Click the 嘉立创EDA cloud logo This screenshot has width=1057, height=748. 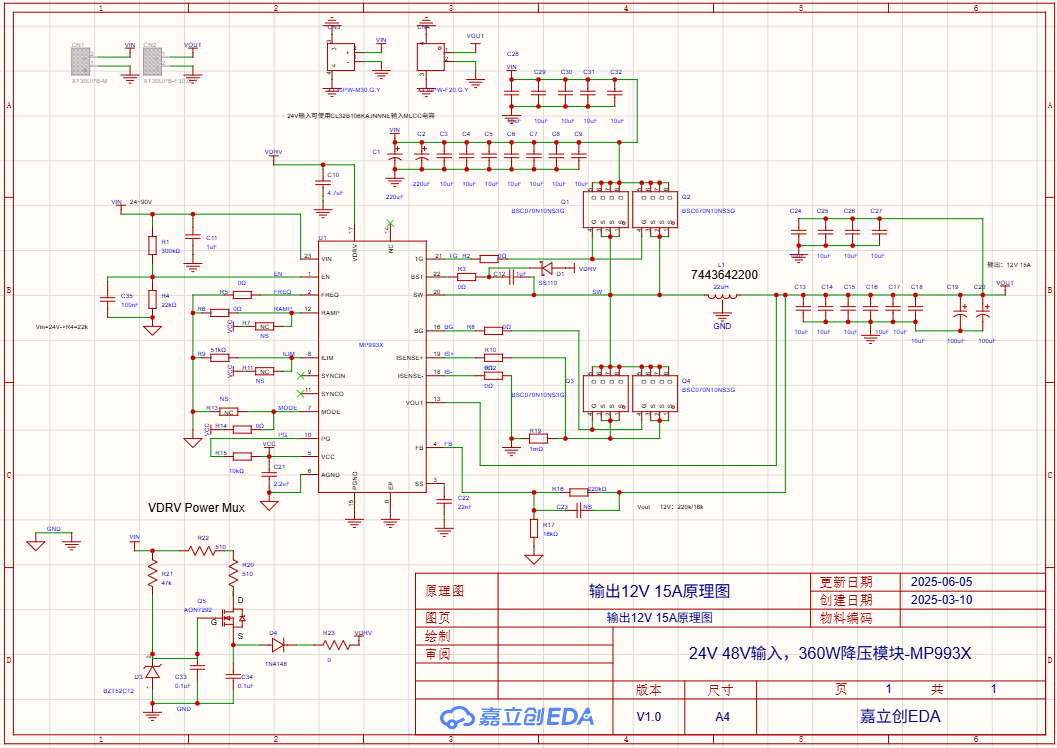coord(516,717)
